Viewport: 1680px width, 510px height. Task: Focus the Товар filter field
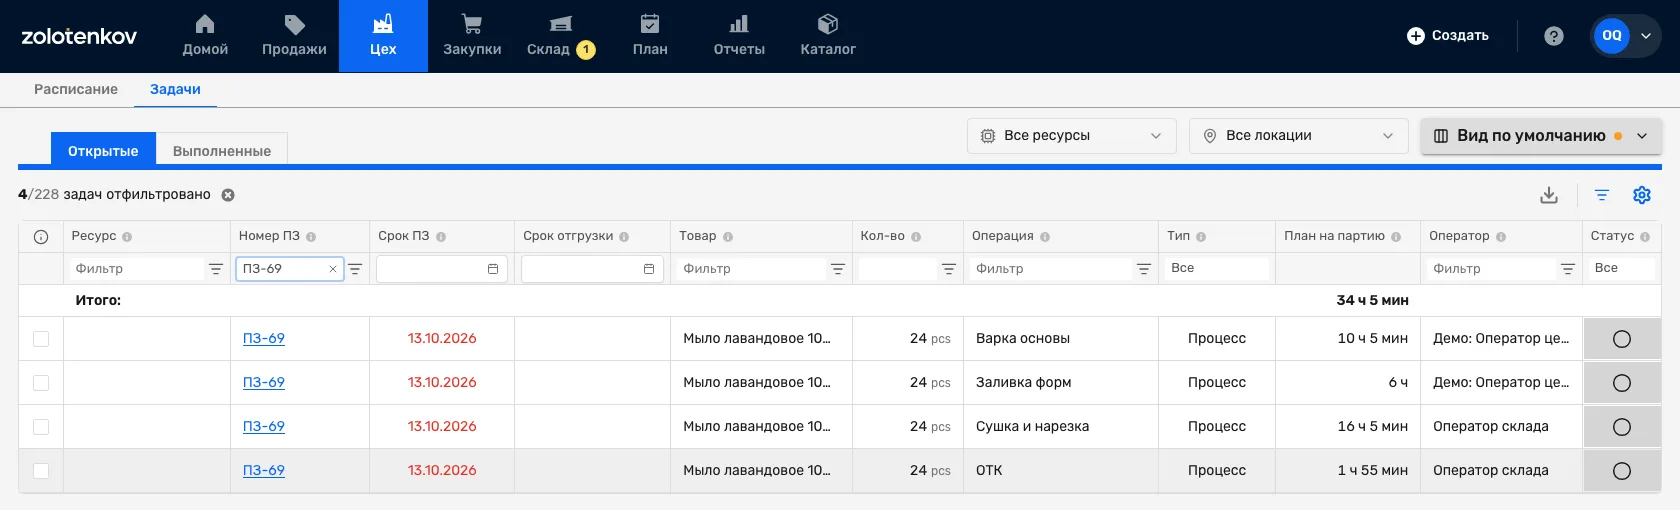click(752, 269)
